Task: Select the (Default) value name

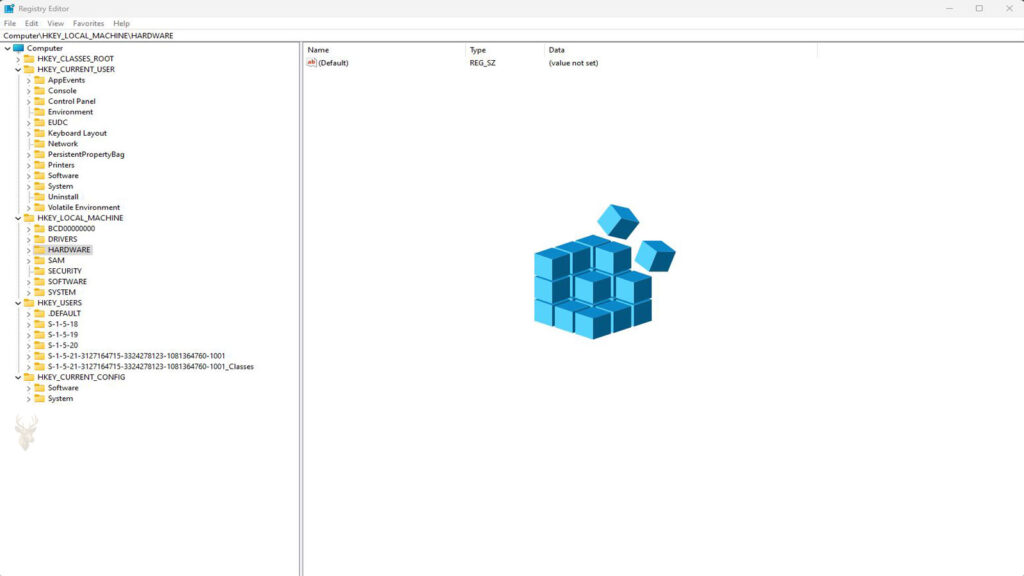Action: point(333,63)
